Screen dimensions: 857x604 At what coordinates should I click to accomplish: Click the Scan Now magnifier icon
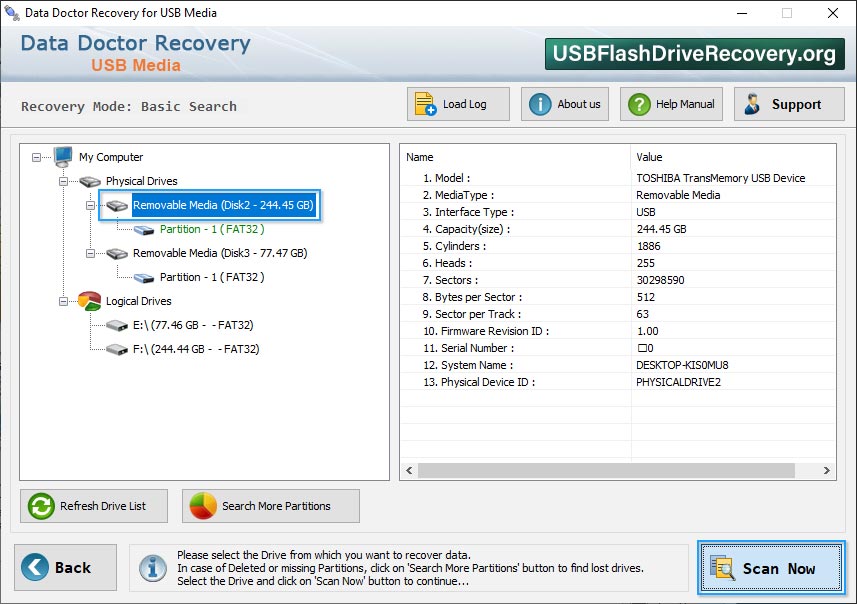[x=721, y=567]
